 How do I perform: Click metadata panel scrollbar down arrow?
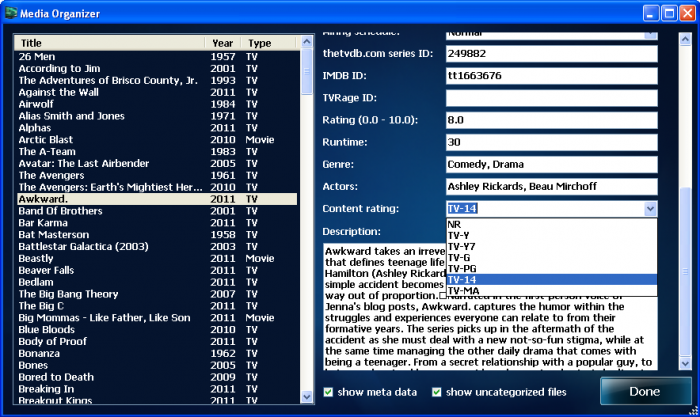coord(685,363)
